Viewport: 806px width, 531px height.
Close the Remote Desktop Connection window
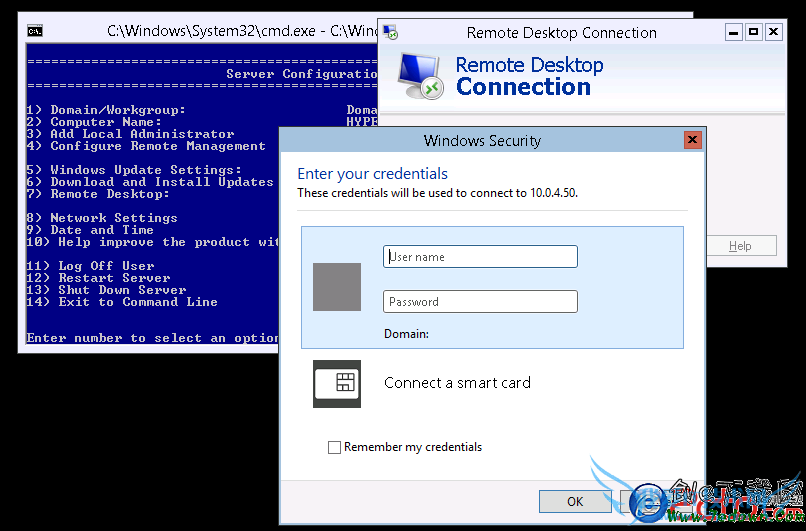coord(773,32)
